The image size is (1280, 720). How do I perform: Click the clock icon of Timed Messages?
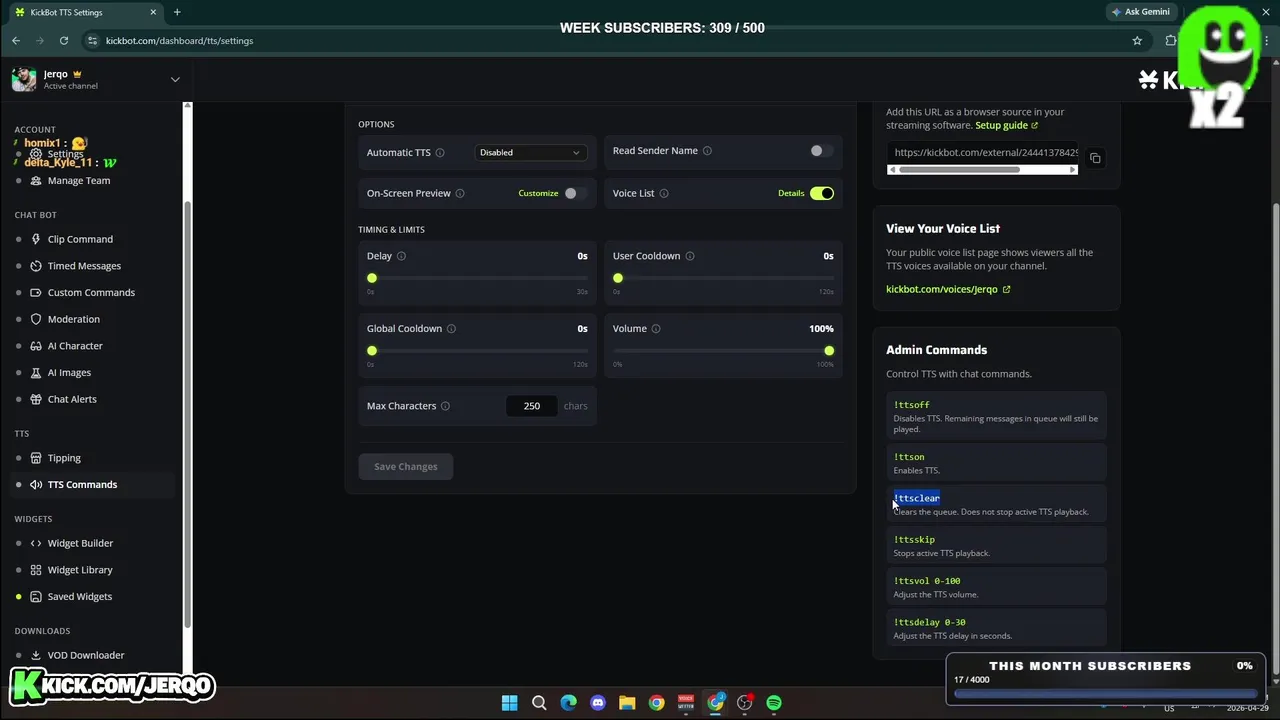tap(36, 266)
